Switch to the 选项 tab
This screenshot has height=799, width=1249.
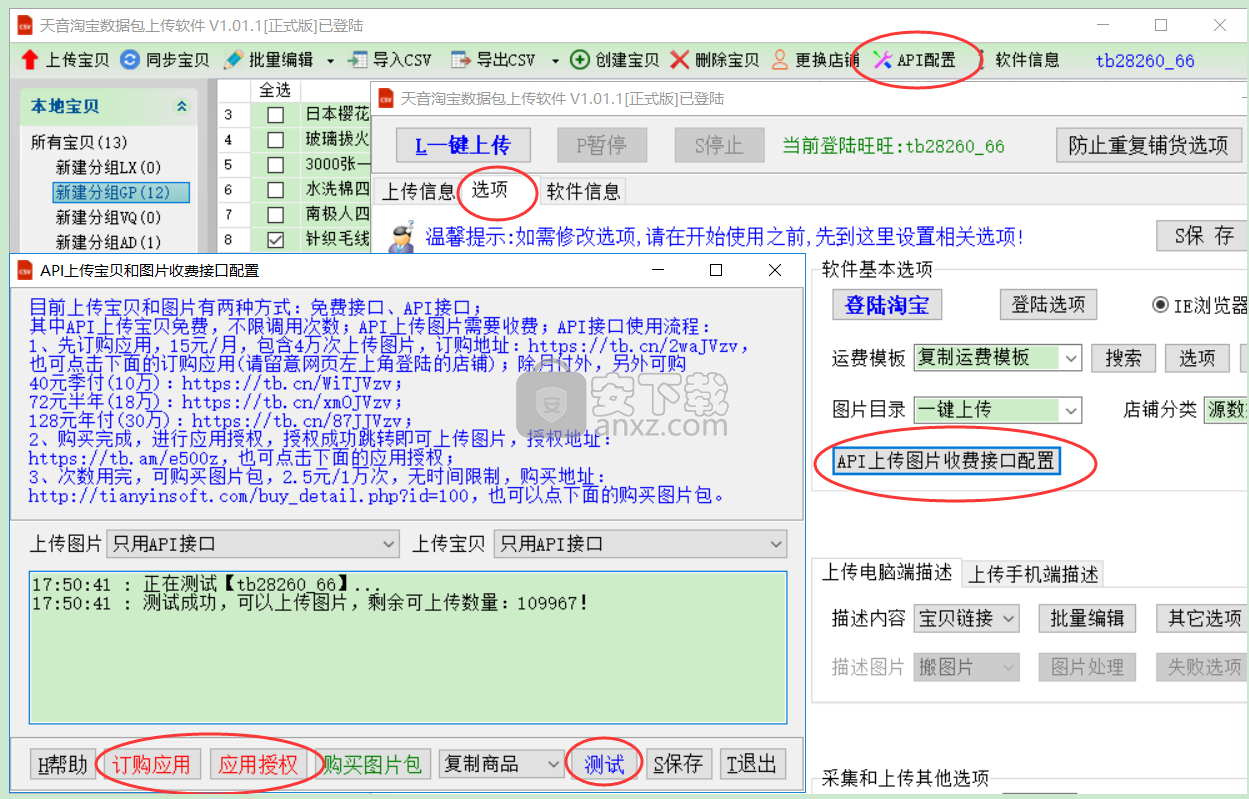[x=490, y=189]
